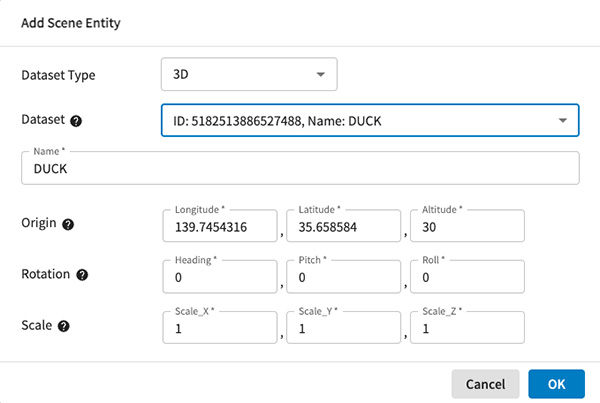Focus the Altitude input field
The width and height of the screenshot is (600, 403).
point(467,227)
